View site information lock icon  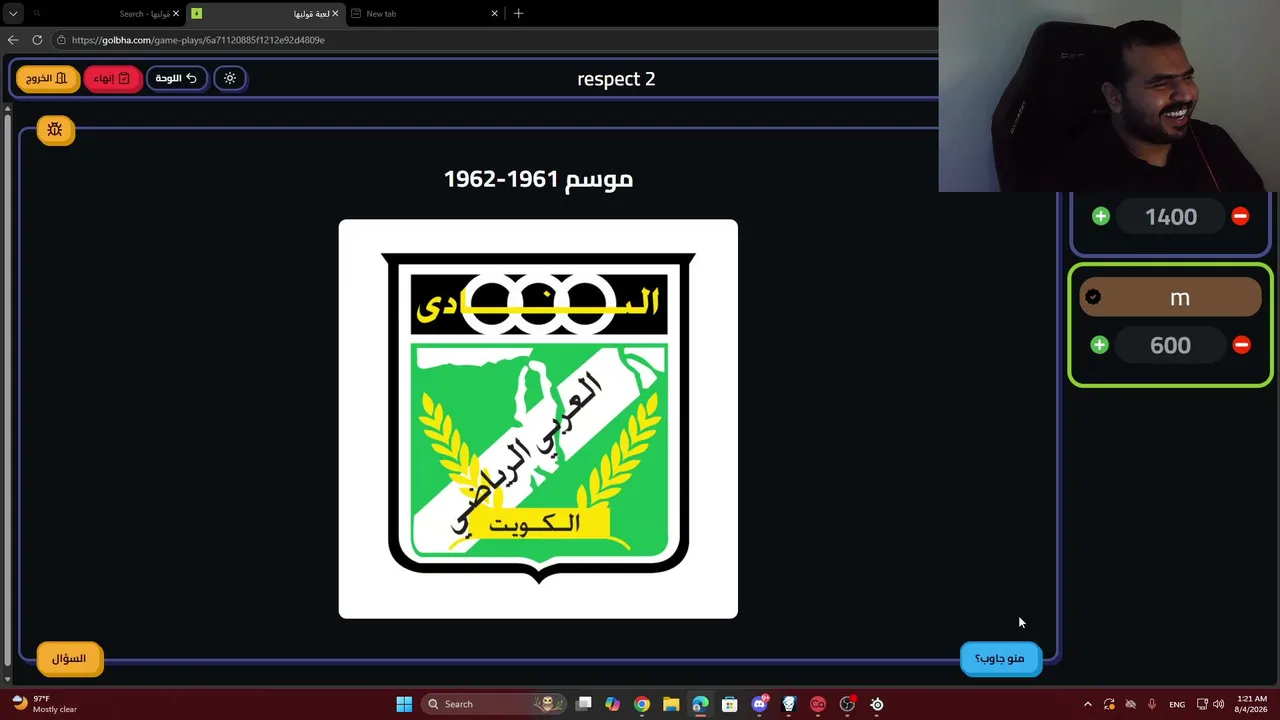[x=61, y=40]
